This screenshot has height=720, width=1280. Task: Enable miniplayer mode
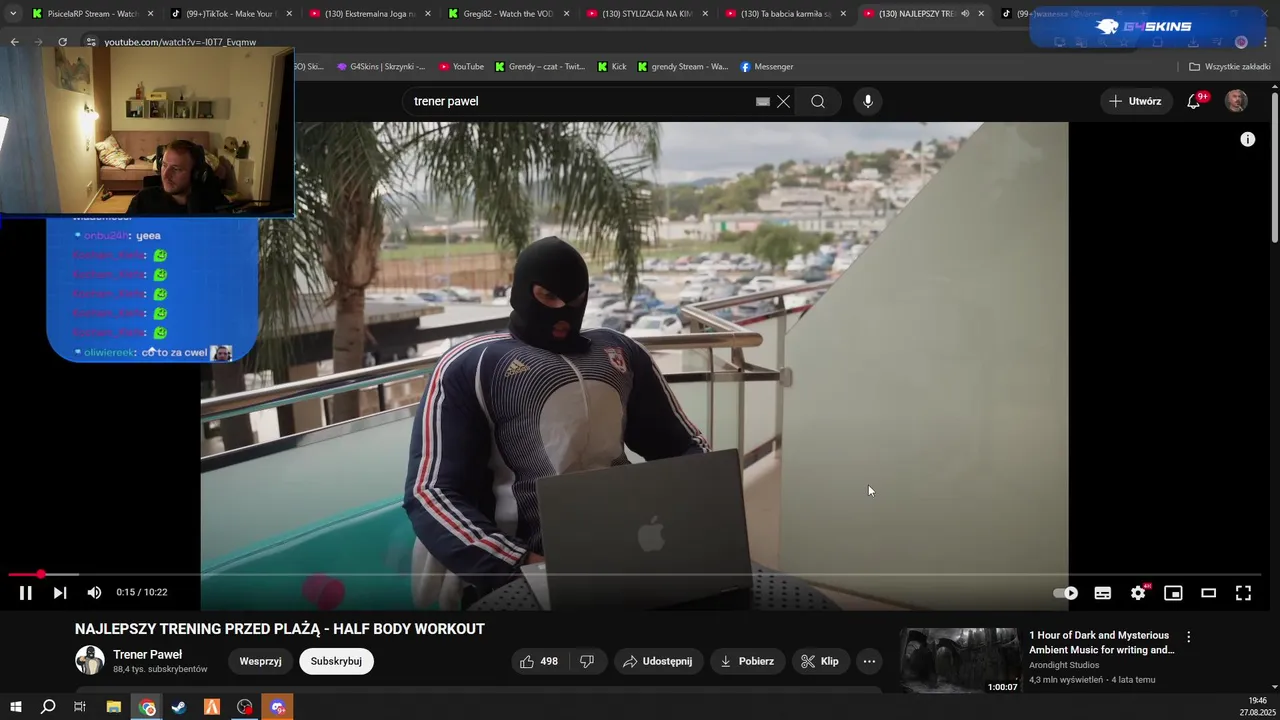click(1173, 593)
